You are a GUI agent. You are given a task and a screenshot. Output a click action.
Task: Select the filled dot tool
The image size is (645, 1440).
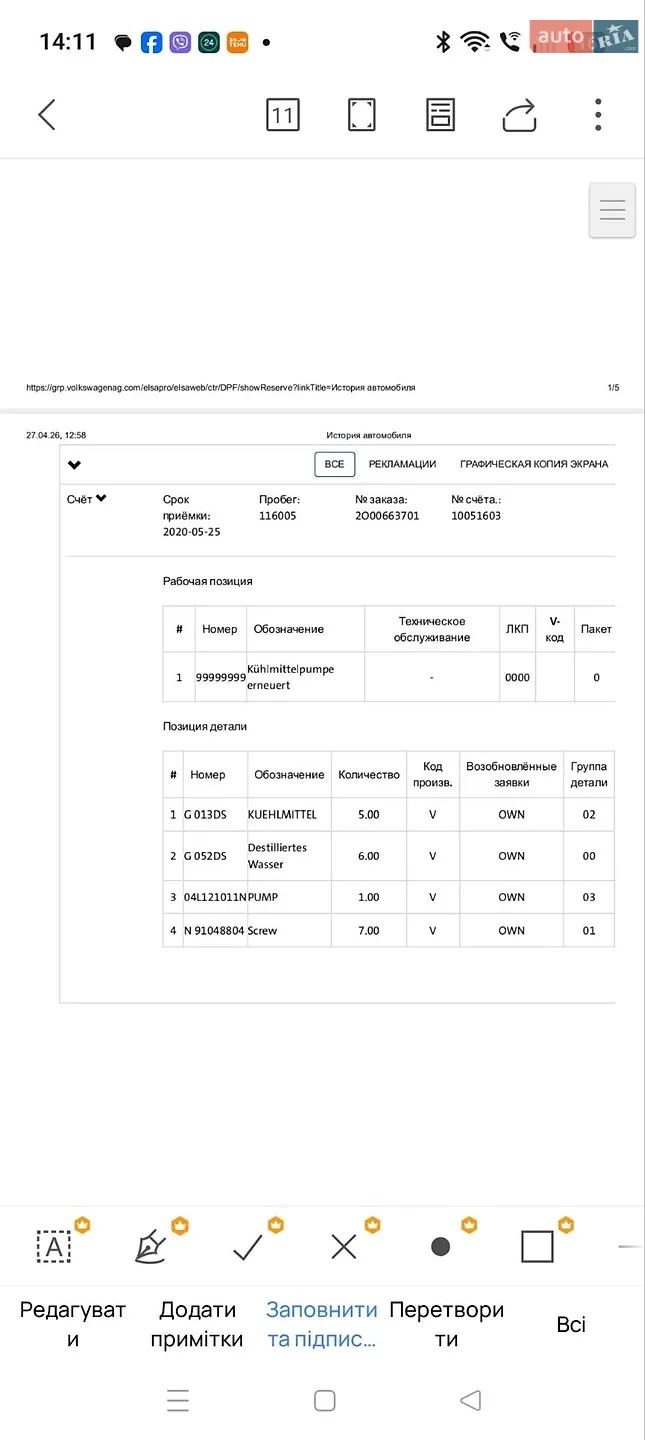440,1246
